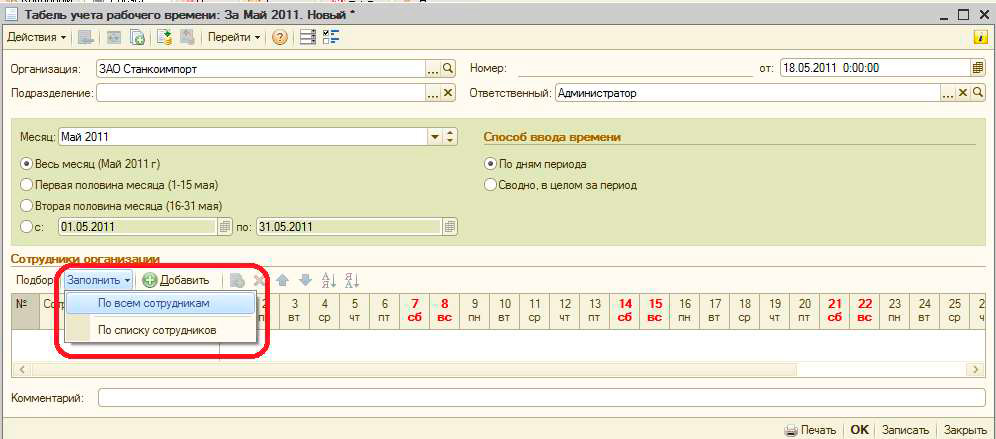Image resolution: width=996 pixels, height=439 pixels.
Task: Click the OK button
Action: [859, 430]
